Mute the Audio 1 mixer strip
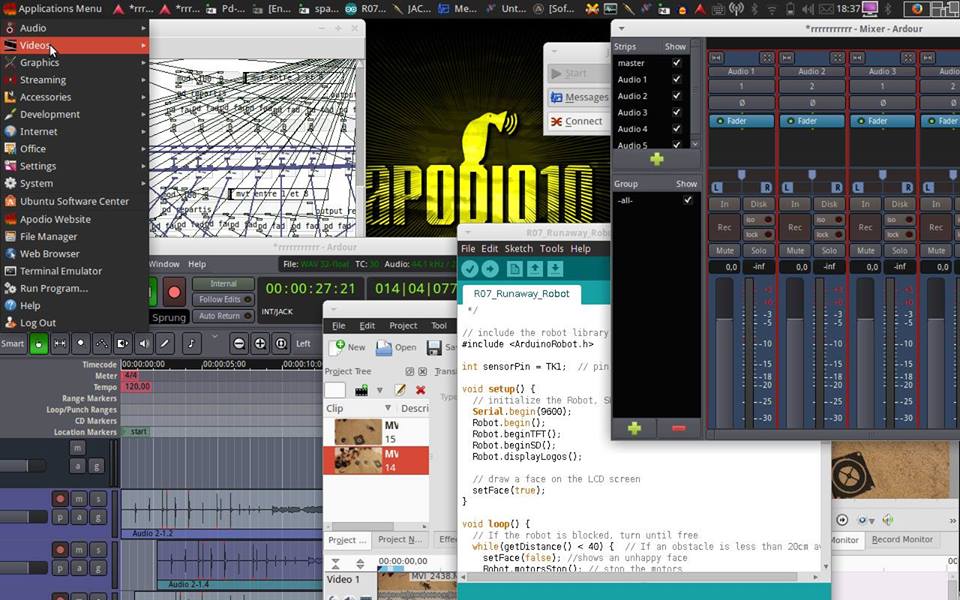 coord(725,250)
